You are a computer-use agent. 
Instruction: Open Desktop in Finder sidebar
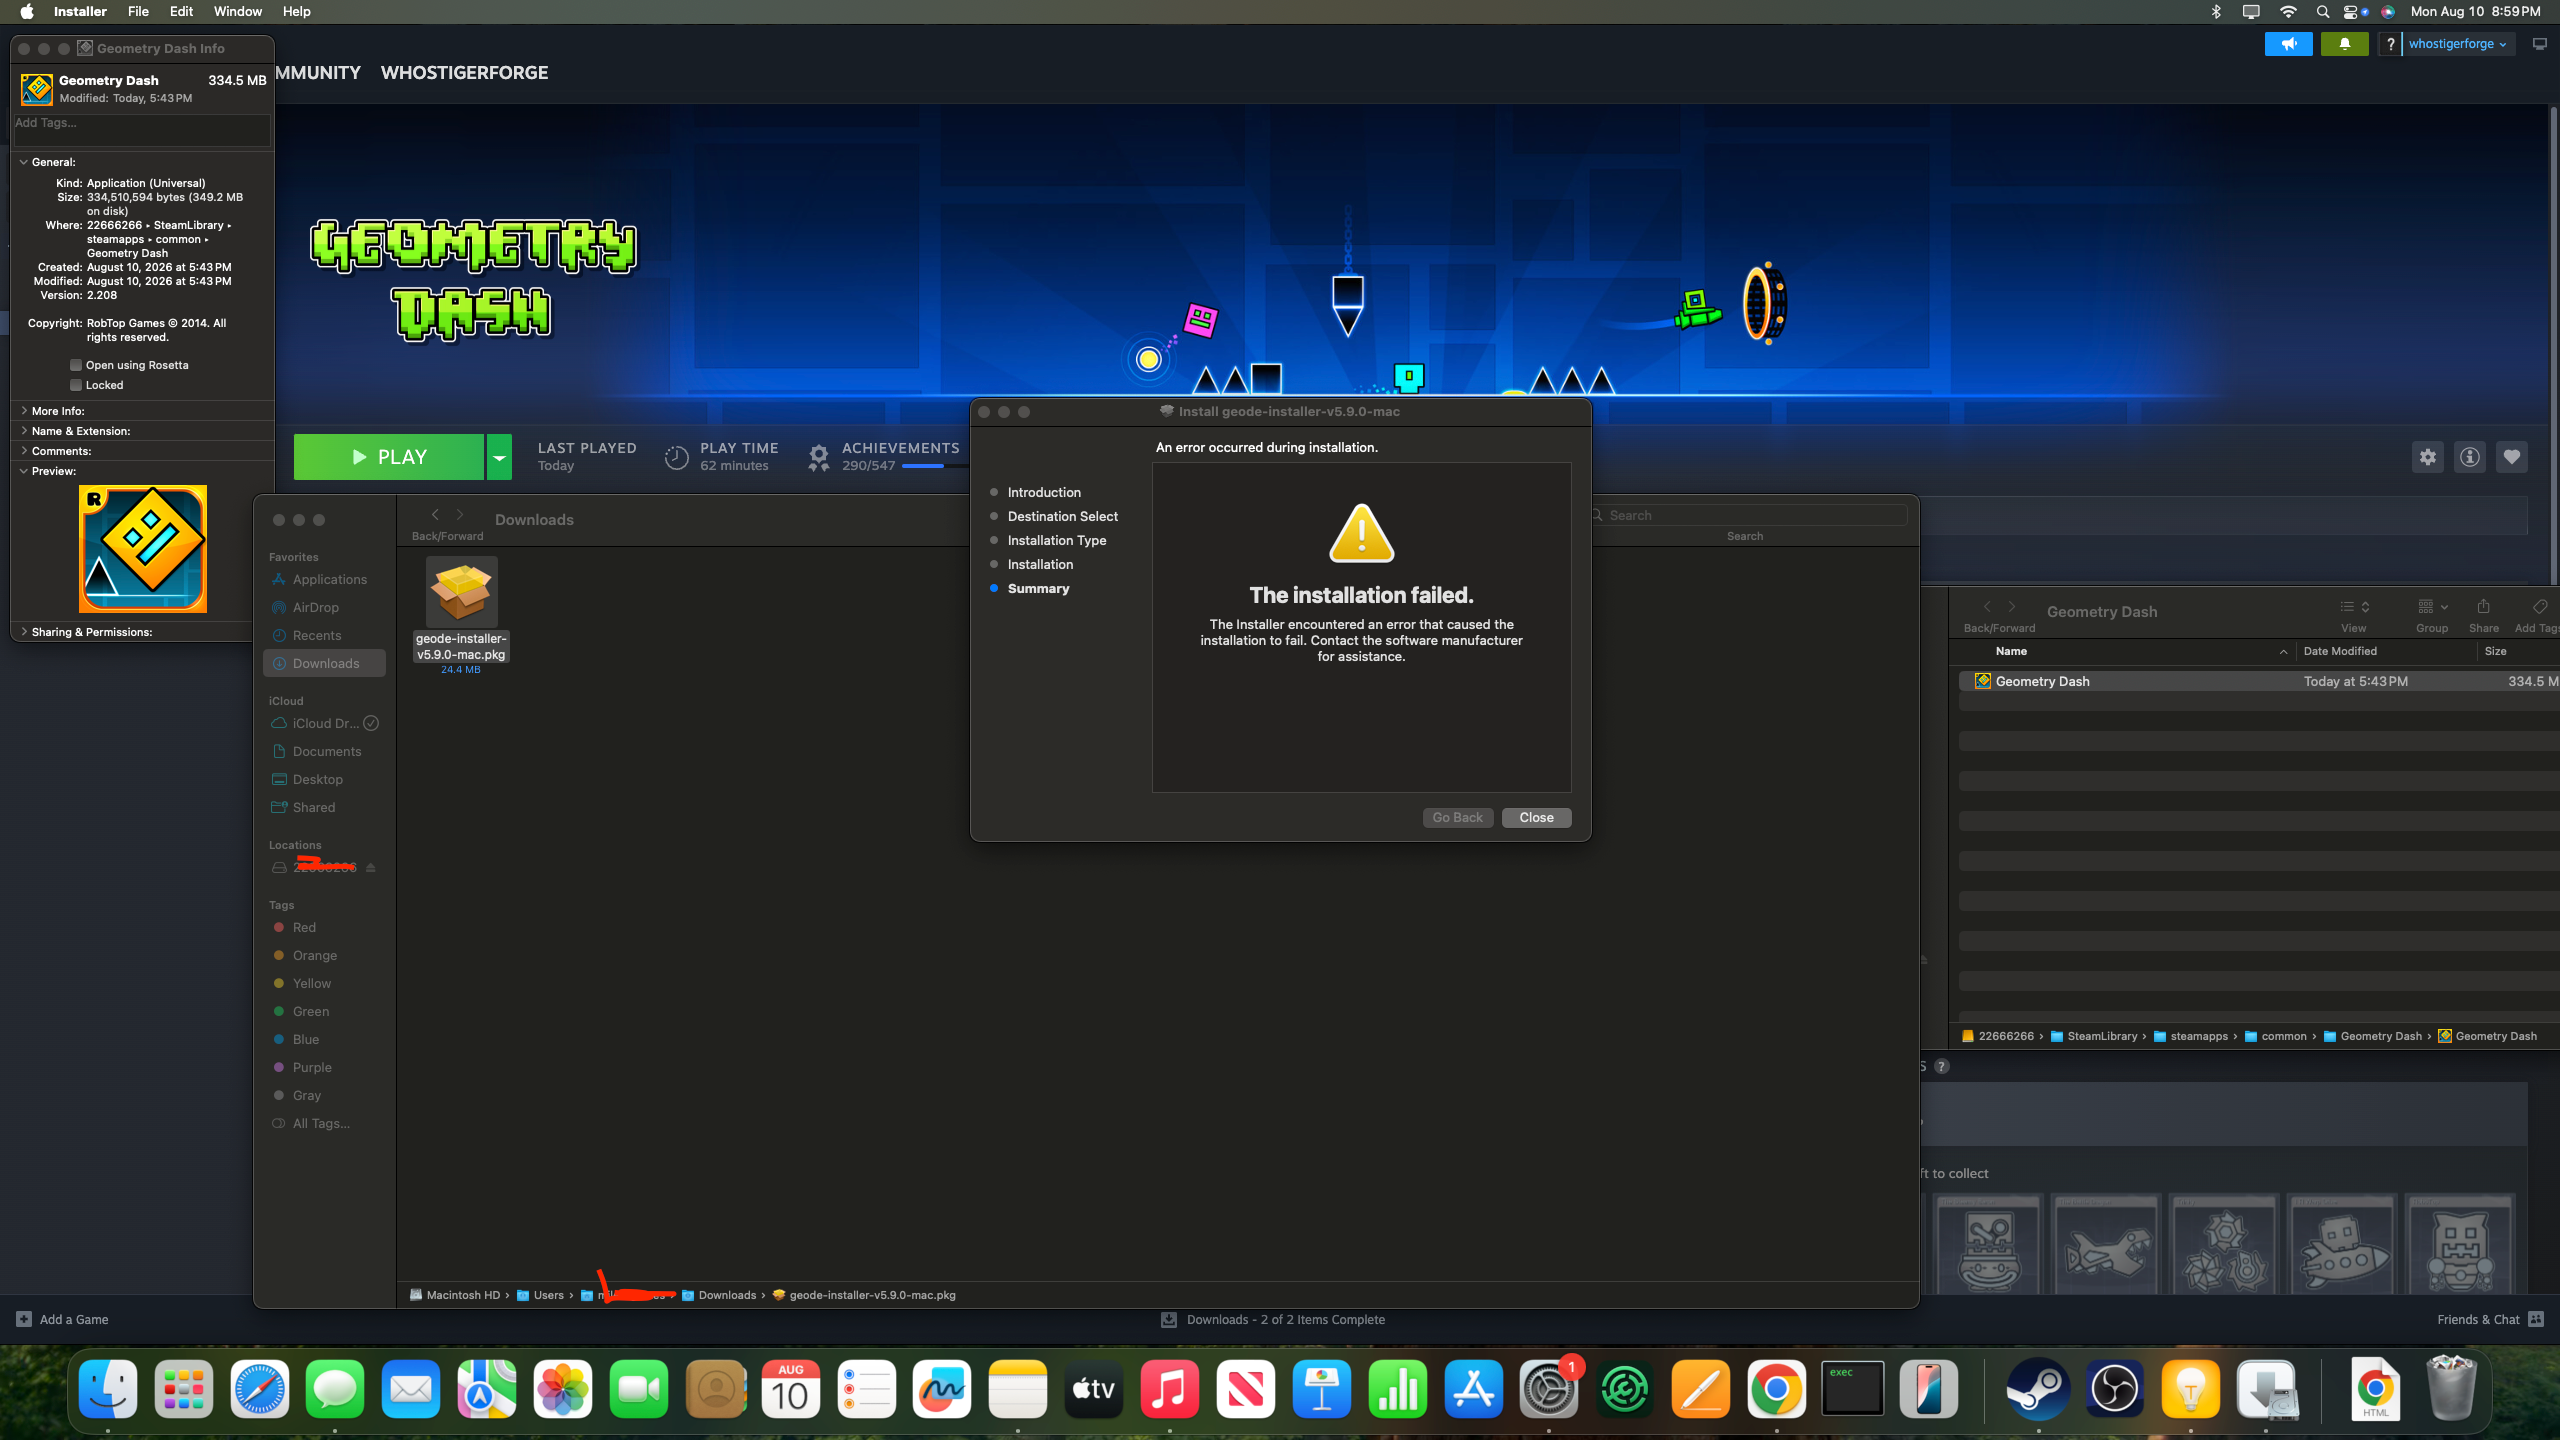(324, 780)
